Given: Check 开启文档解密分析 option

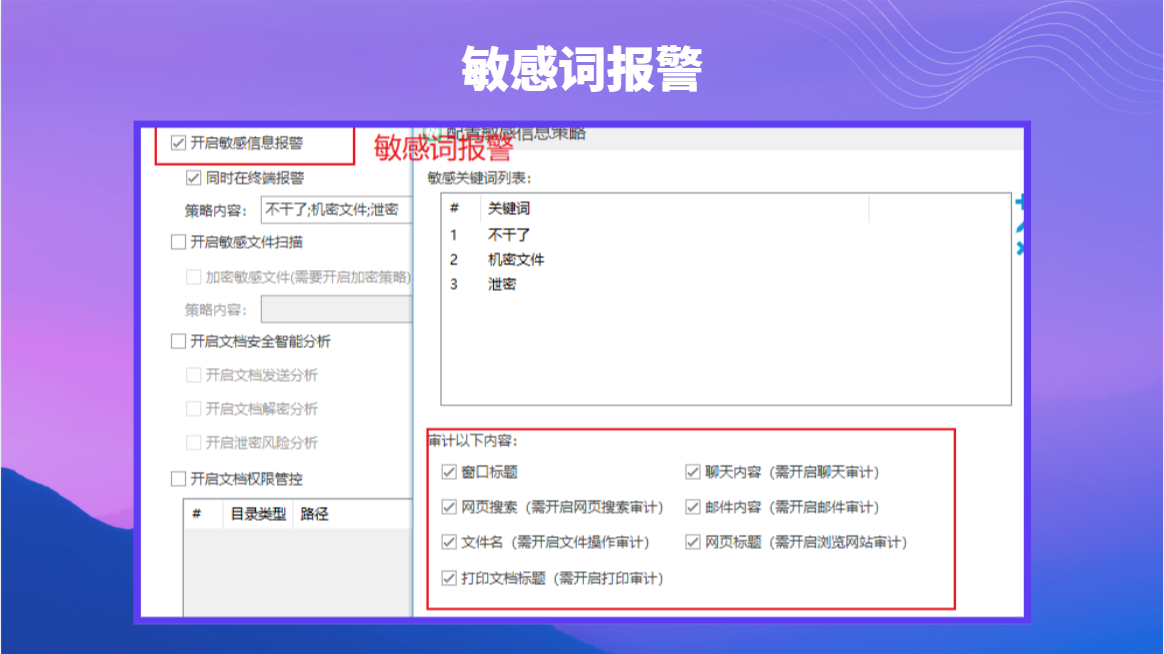Looking at the screenshot, I should [194, 409].
